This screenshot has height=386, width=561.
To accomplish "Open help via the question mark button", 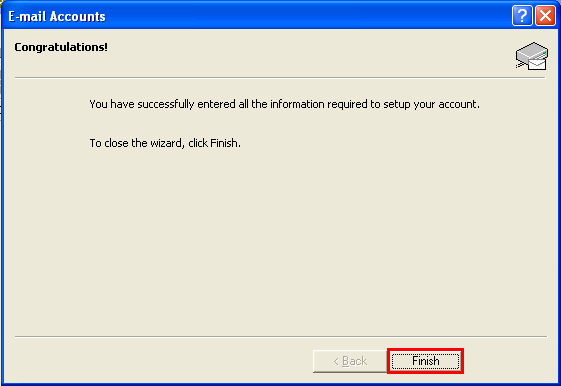I will (522, 16).
